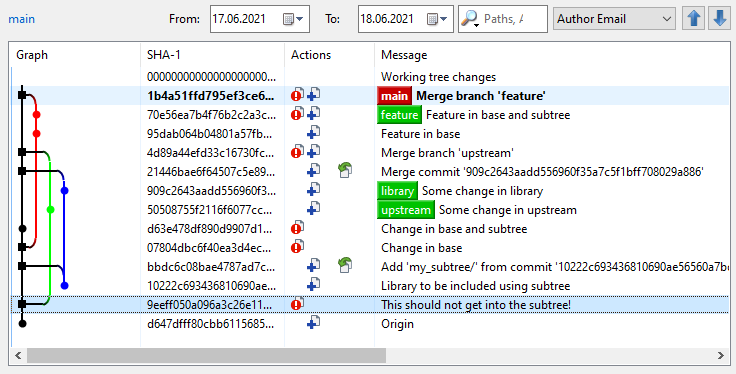The width and height of the screenshot is (736, 374).
Task: Open the Author Email combo box
Action: click(614, 19)
